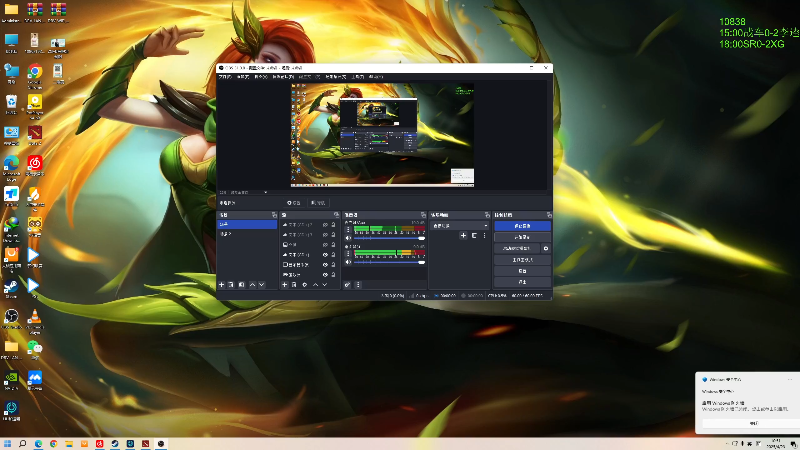Toggle visibility eye of the fourth source row
800x450 pixels.
tap(325, 255)
